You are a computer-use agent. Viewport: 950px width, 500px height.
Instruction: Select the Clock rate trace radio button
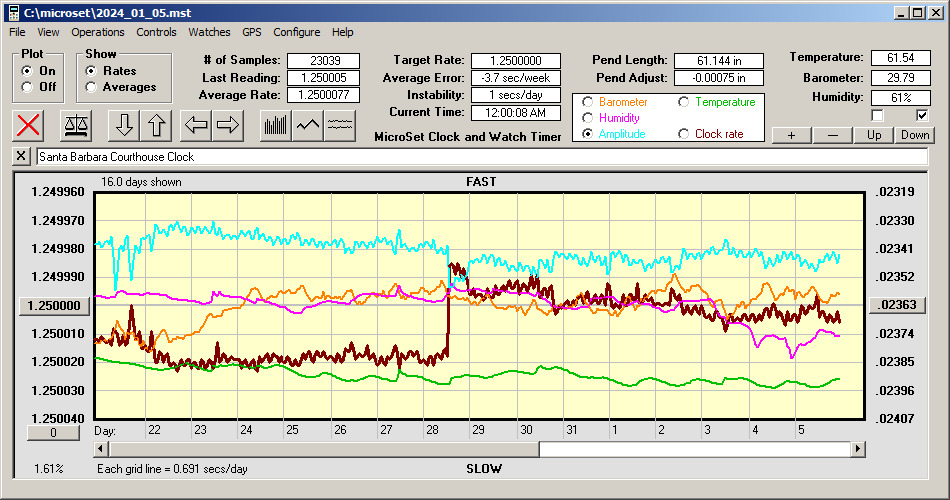pos(683,134)
